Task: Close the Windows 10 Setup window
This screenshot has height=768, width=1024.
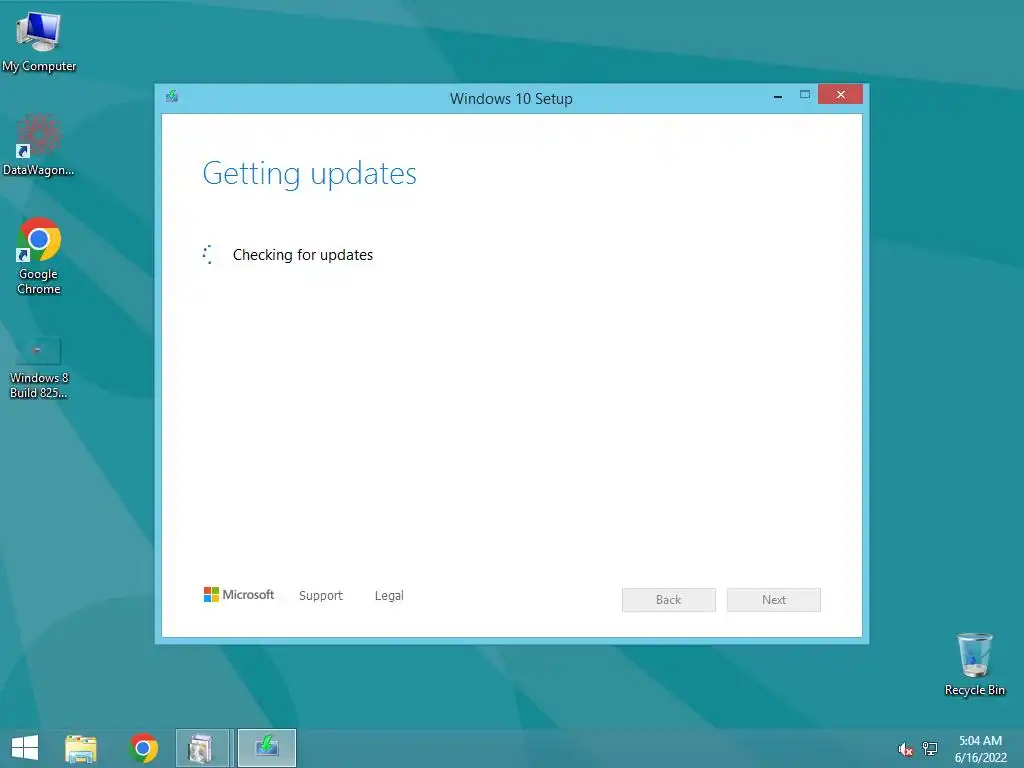Action: click(x=840, y=95)
